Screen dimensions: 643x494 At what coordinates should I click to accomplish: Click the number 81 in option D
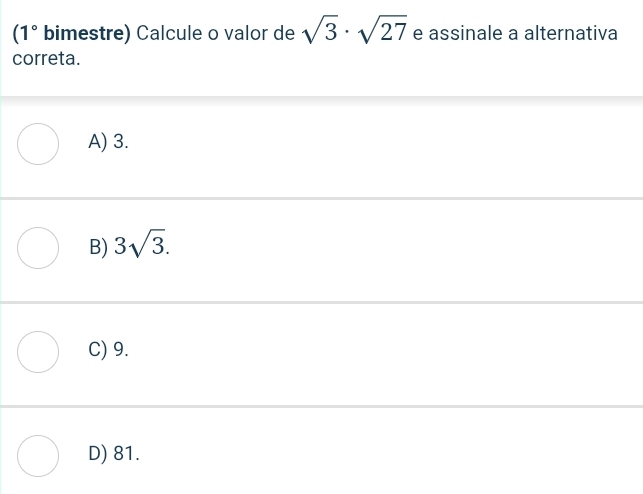124,454
